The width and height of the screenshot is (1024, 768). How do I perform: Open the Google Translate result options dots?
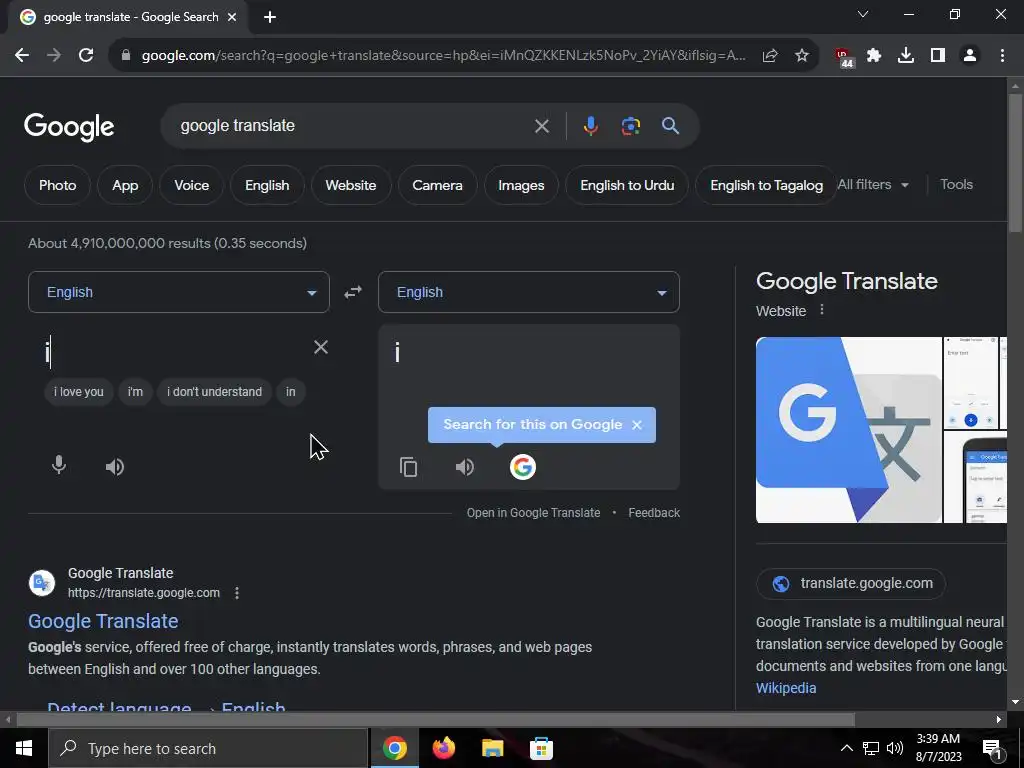point(237,593)
